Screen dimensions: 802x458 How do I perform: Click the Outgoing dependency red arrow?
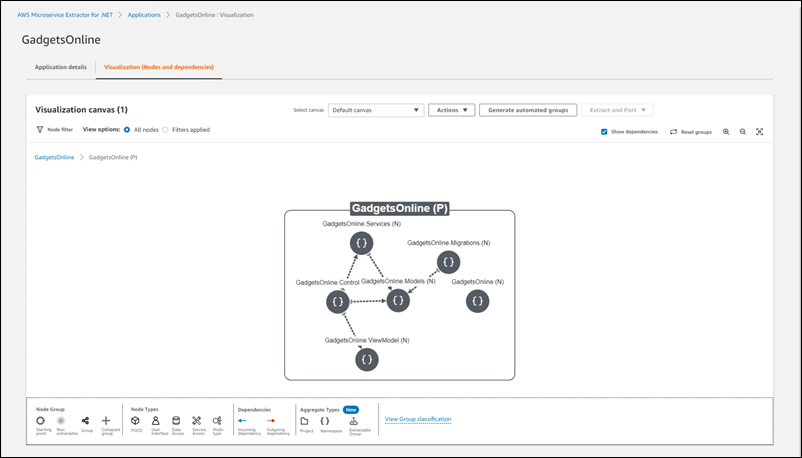pyautogui.click(x=271, y=421)
